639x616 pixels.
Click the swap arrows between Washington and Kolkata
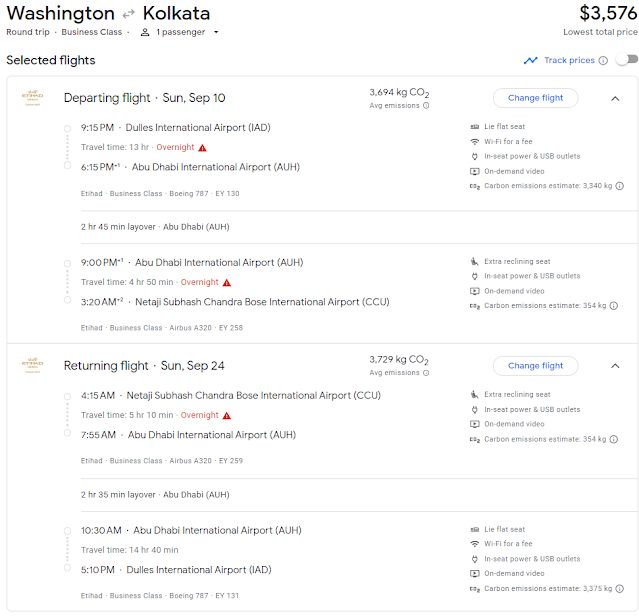(128, 14)
